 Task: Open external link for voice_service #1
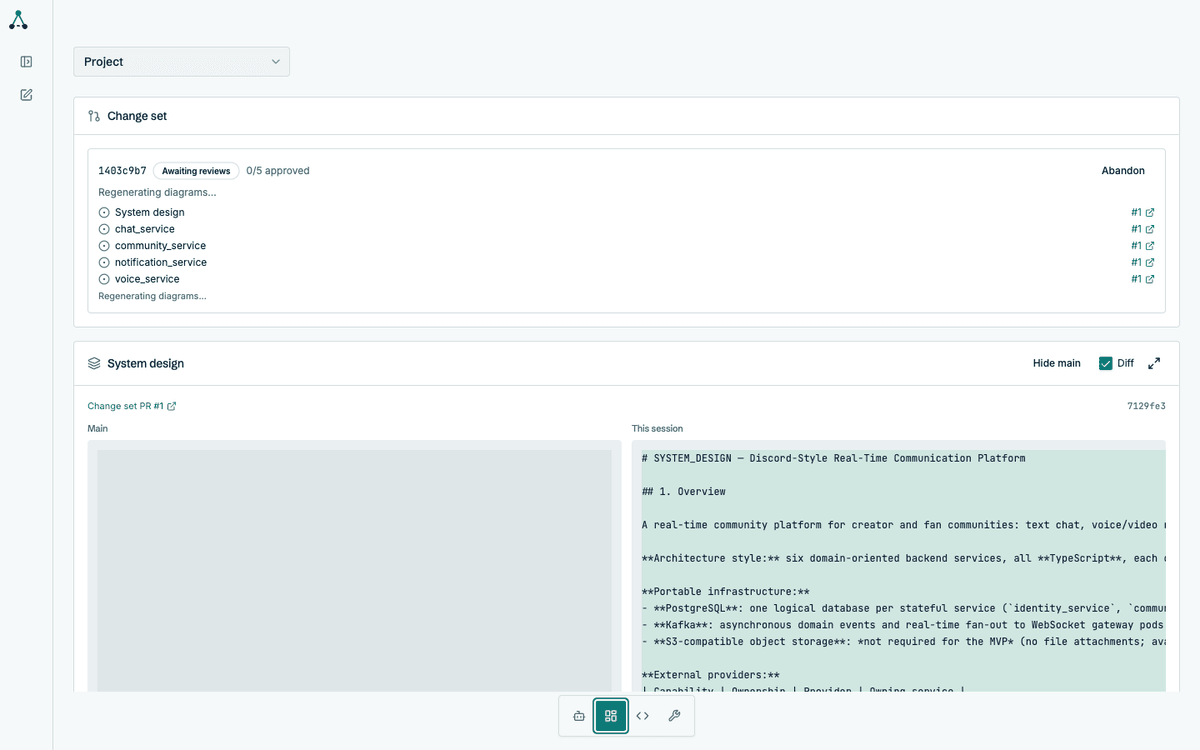(x=1143, y=279)
